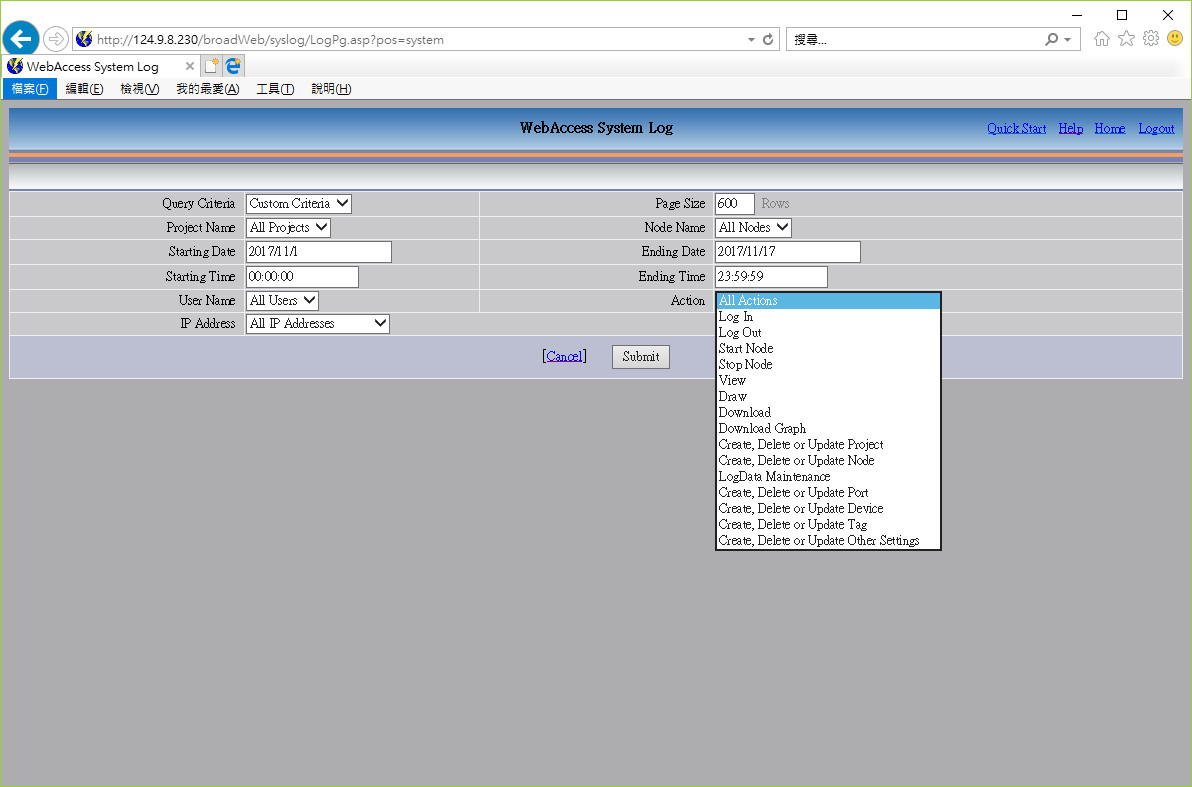Select 'Stop Node' in the Action list
Viewport: 1192px width, 787px height.
(x=828, y=365)
